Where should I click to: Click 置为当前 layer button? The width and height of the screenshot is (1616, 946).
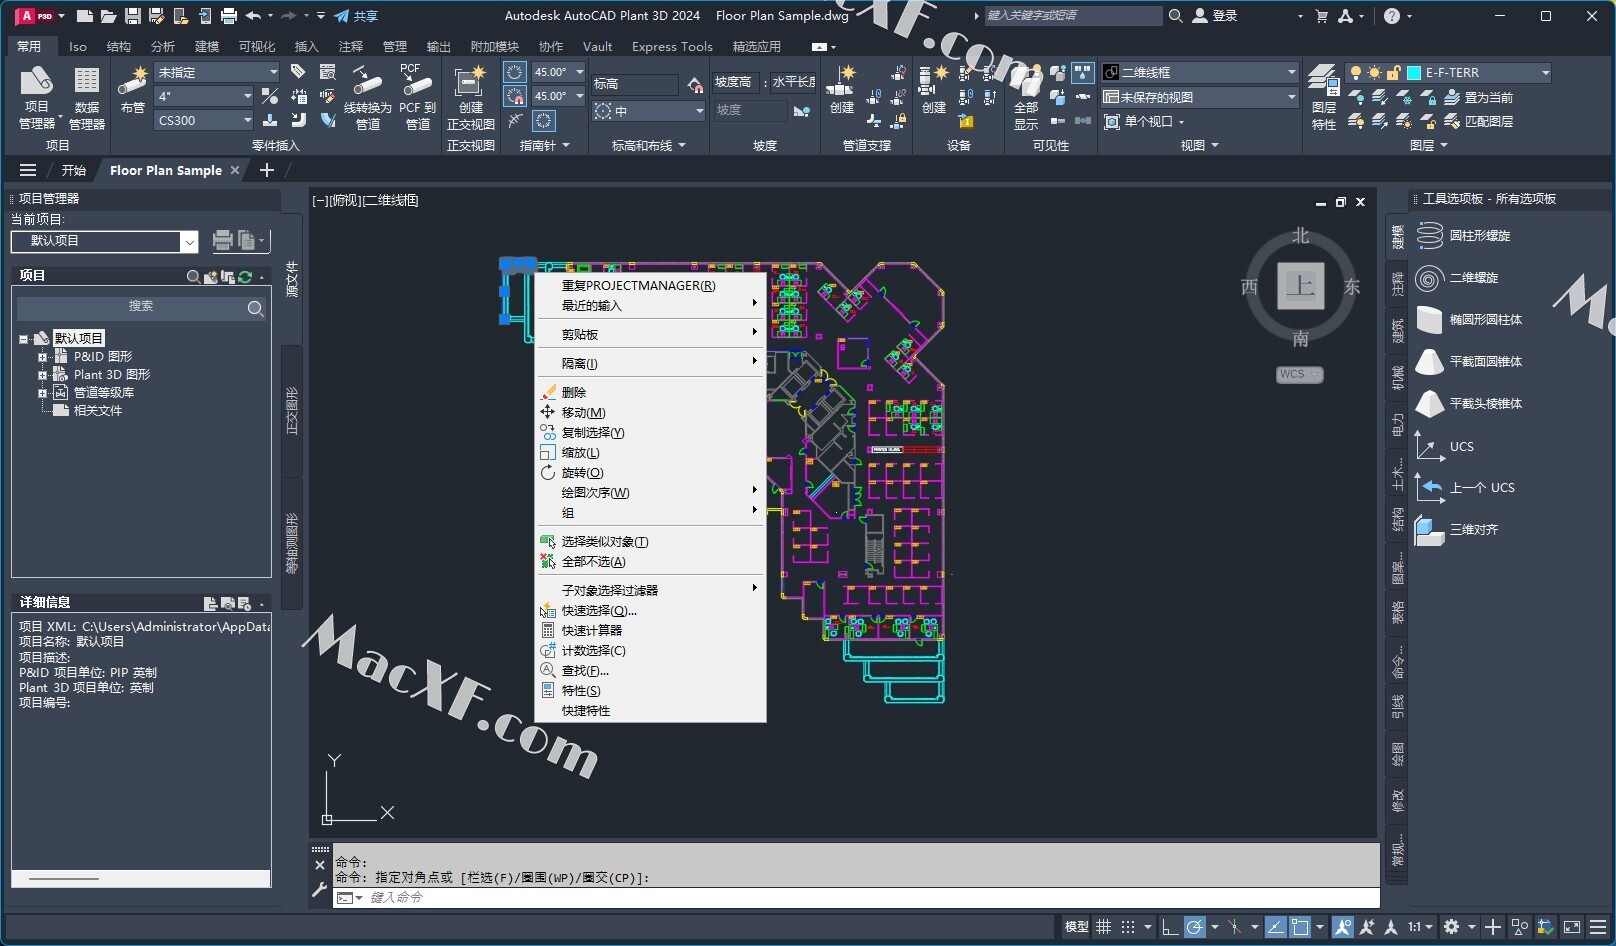tap(1478, 97)
